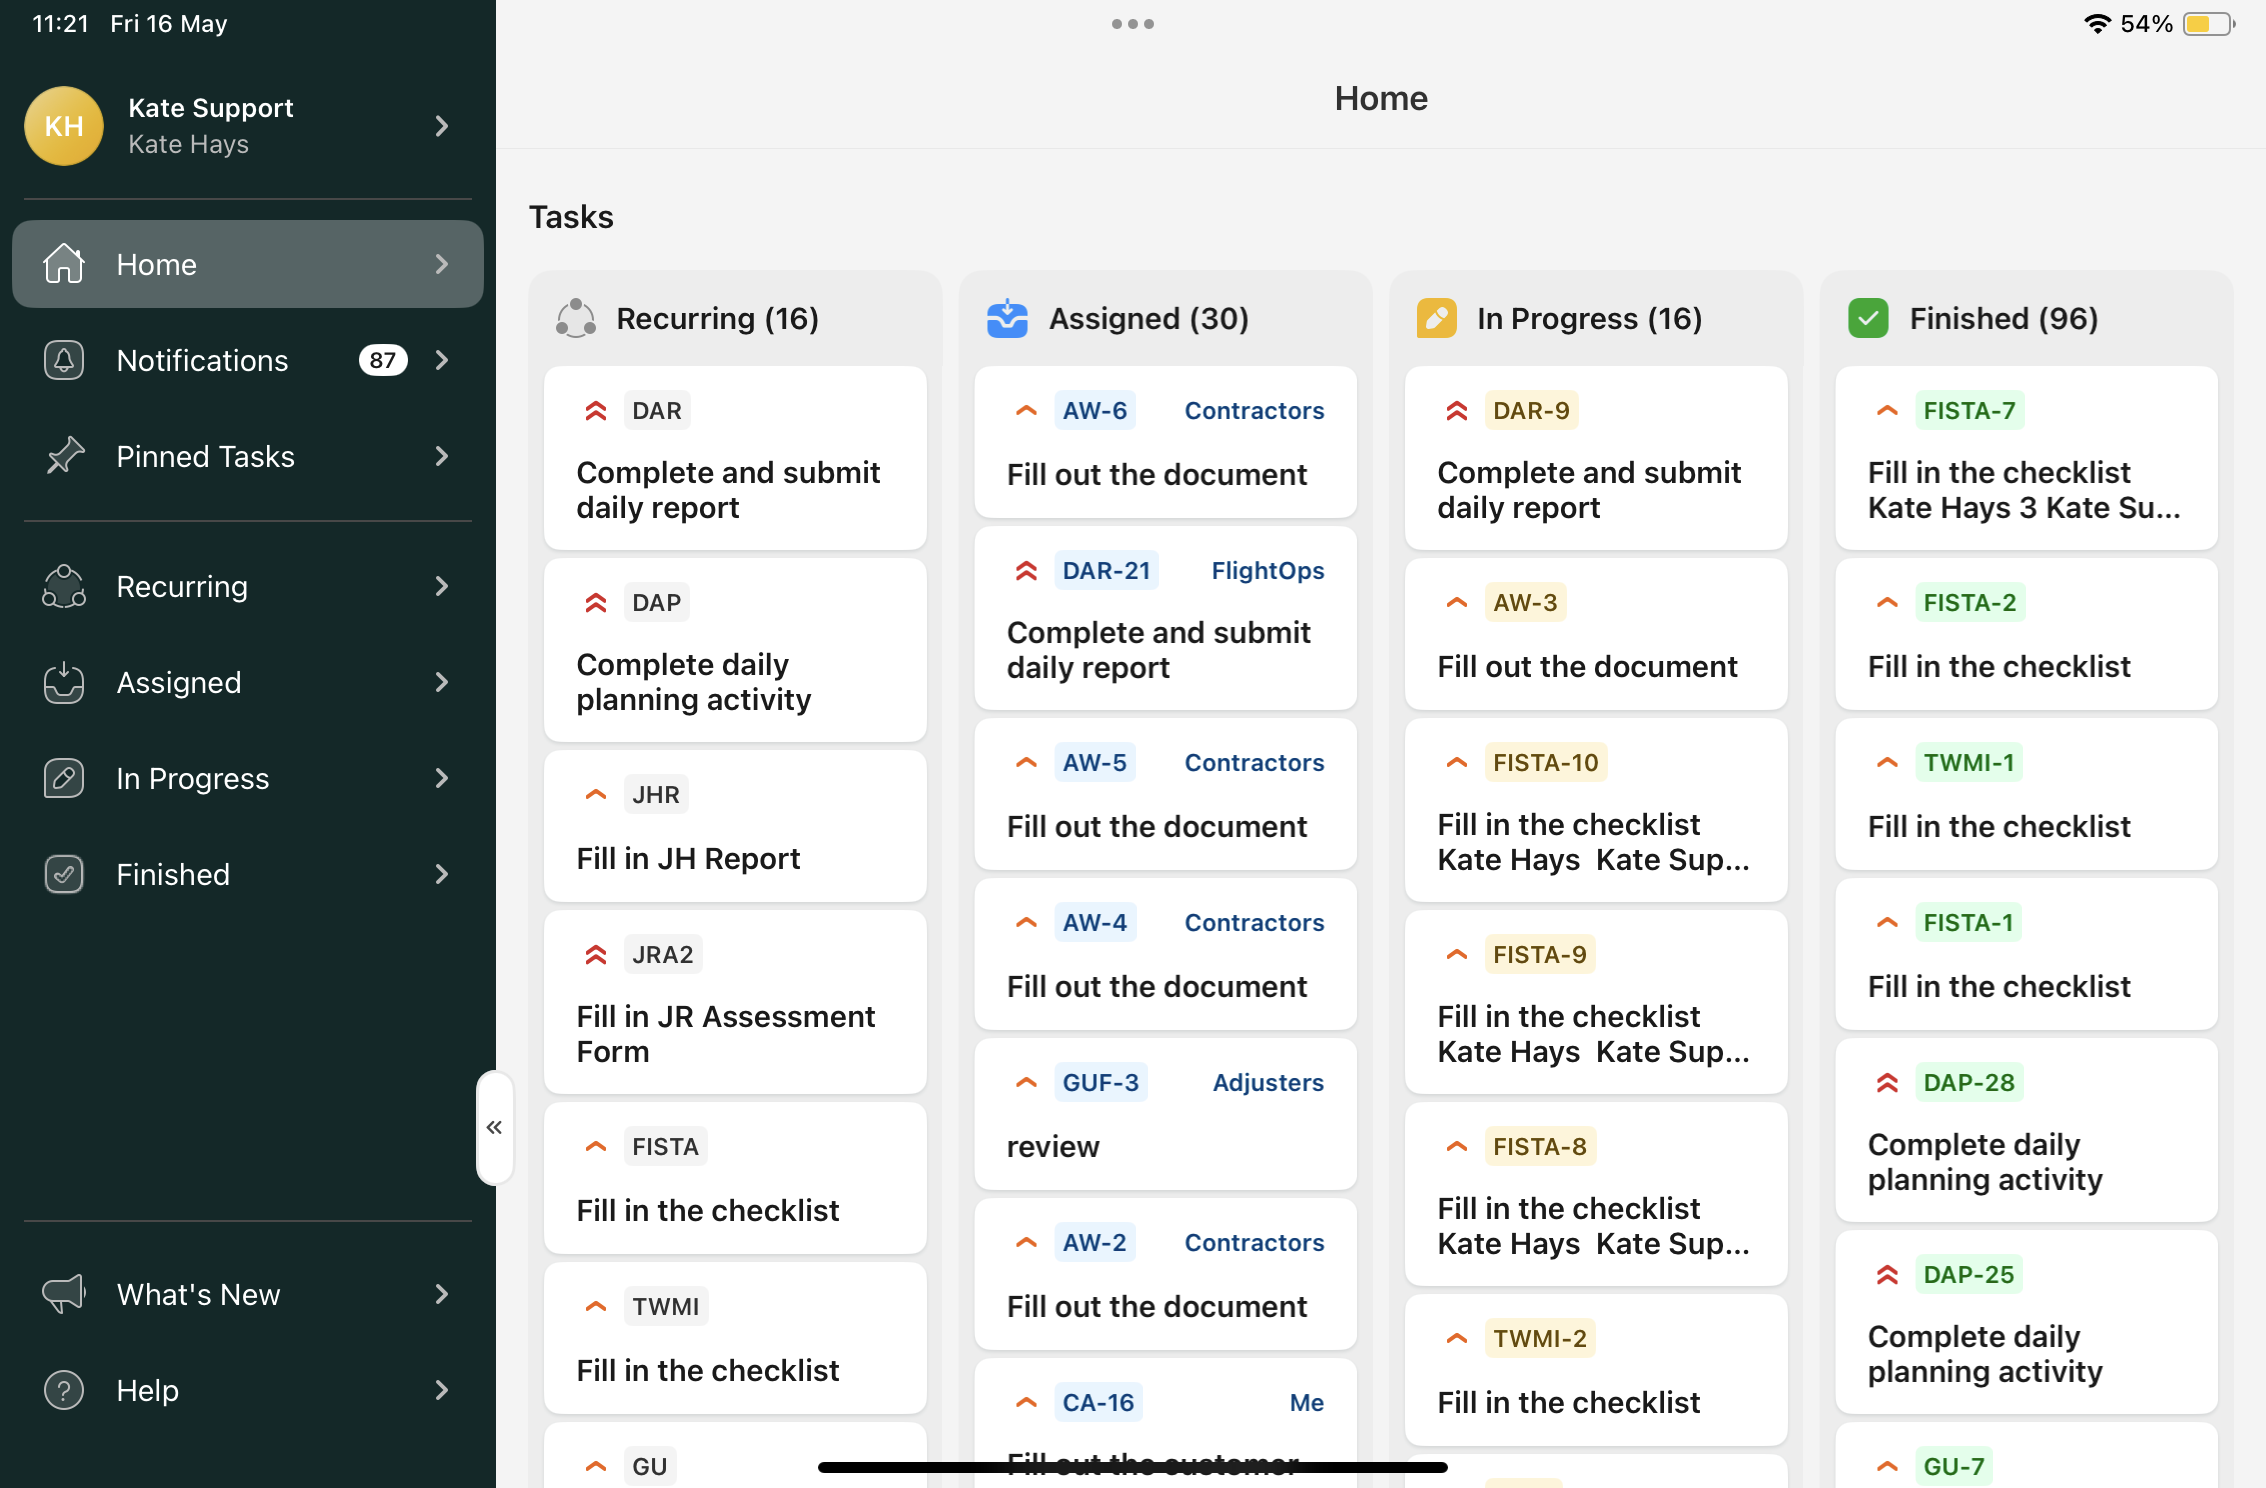This screenshot has height=1488, width=2266.
Task: Tap the three-dot multitasking menu at top
Action: point(1132,24)
